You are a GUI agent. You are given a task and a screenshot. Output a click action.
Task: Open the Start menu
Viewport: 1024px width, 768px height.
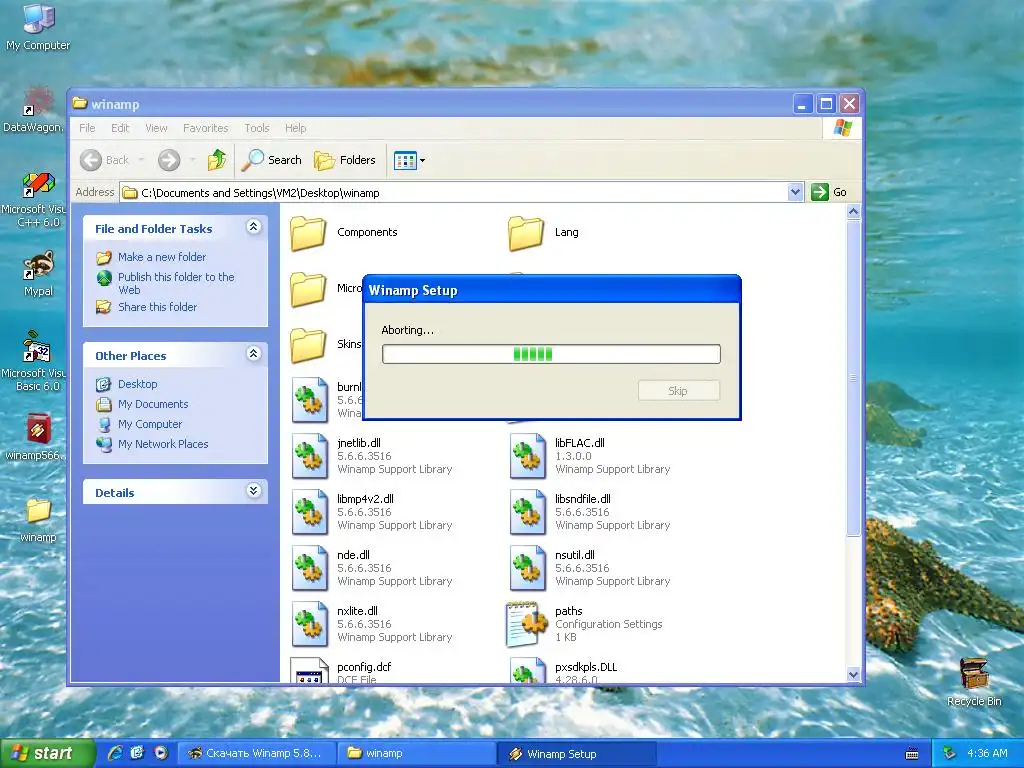47,754
